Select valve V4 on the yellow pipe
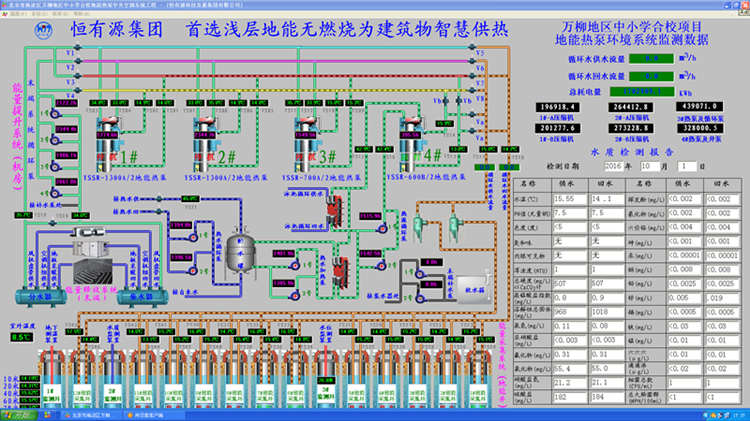The image size is (750, 421). click(77, 90)
